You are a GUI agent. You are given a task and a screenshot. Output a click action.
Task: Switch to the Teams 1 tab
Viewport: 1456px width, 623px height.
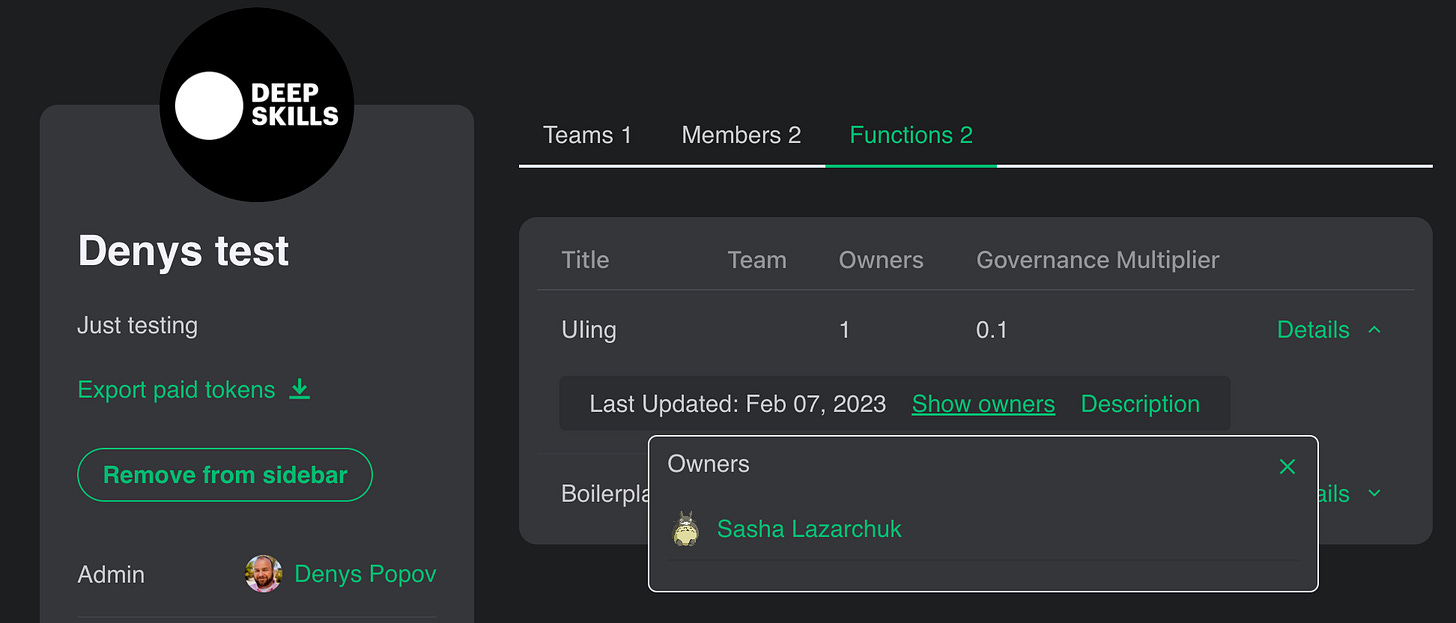tap(587, 135)
